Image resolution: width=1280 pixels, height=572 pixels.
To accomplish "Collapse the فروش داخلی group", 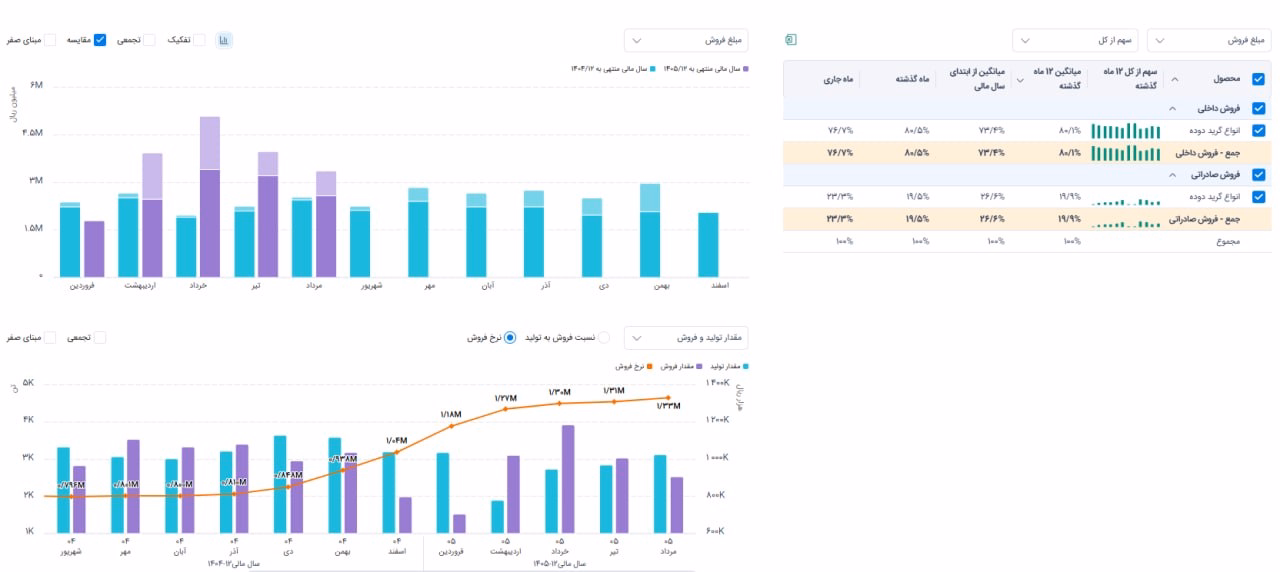I will click(x=1171, y=109).
